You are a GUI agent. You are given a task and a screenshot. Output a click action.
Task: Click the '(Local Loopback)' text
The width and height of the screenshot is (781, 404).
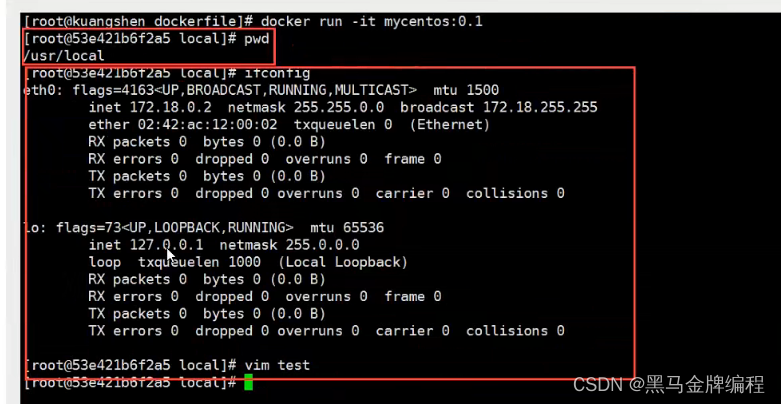(343, 262)
